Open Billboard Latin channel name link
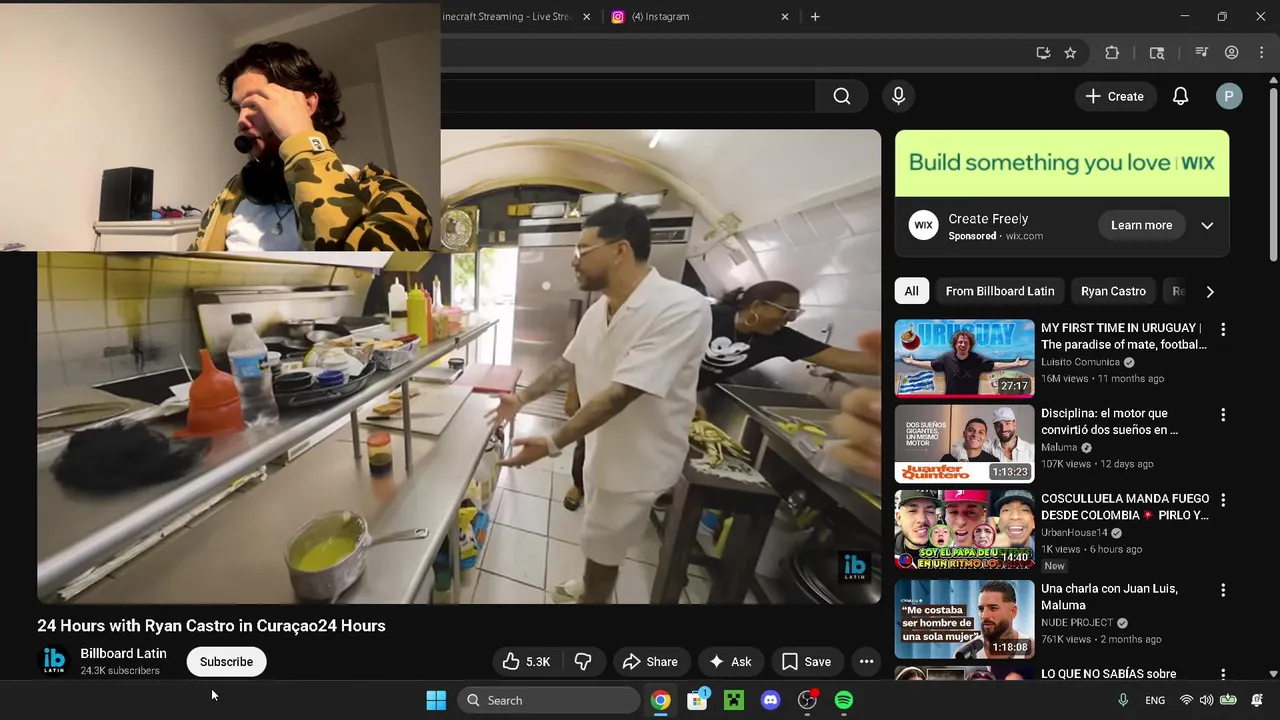Screen dimensions: 1280x720 pyautogui.click(x=123, y=653)
